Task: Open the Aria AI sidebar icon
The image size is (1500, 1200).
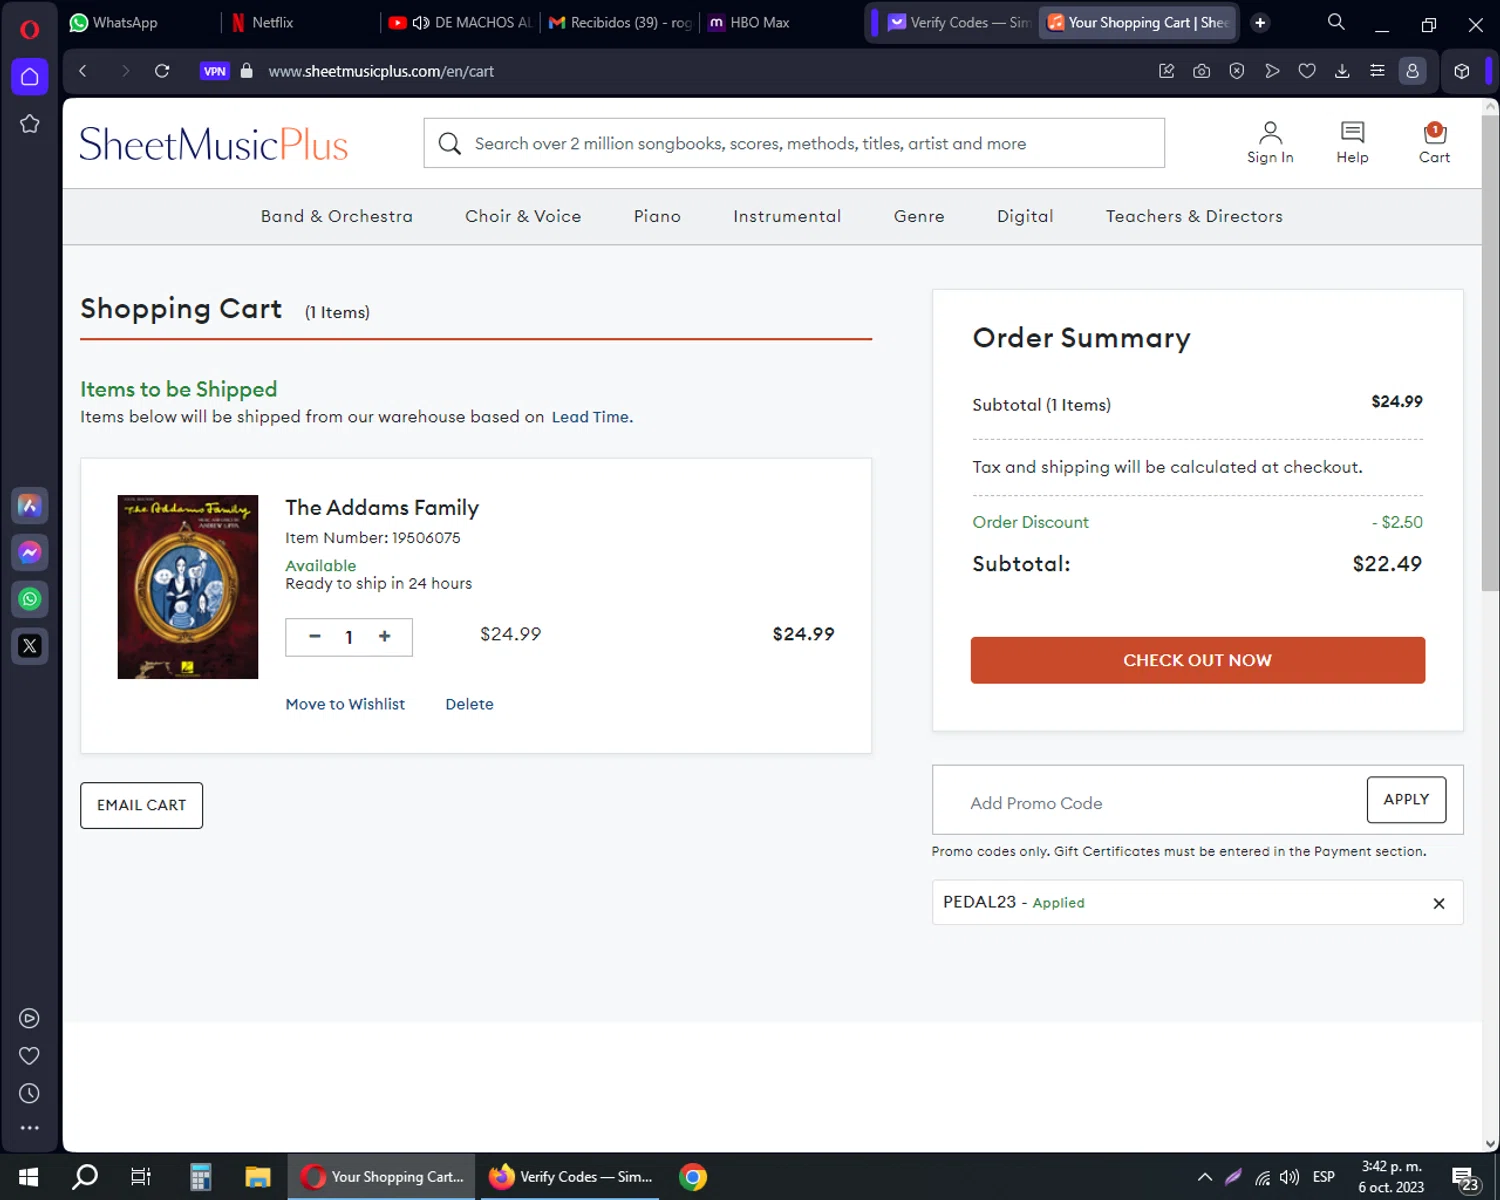Action: (30, 506)
